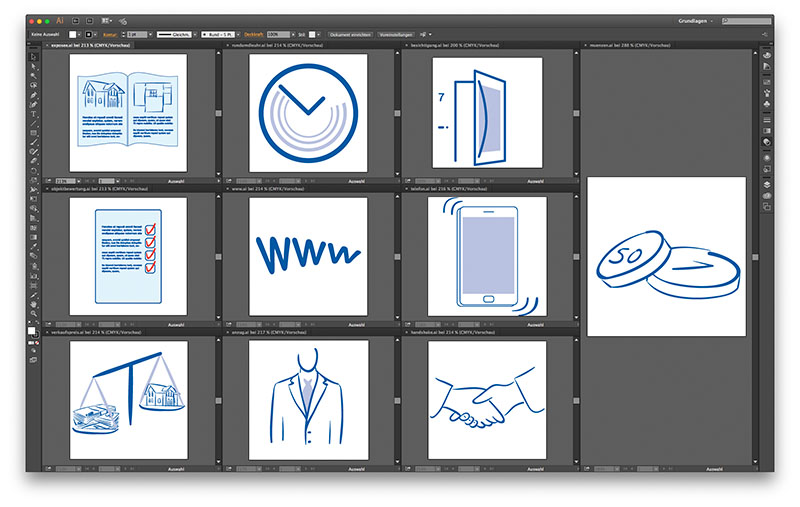Select the Direct Selection tool
The image size is (800, 507).
pyautogui.click(x=34, y=66)
